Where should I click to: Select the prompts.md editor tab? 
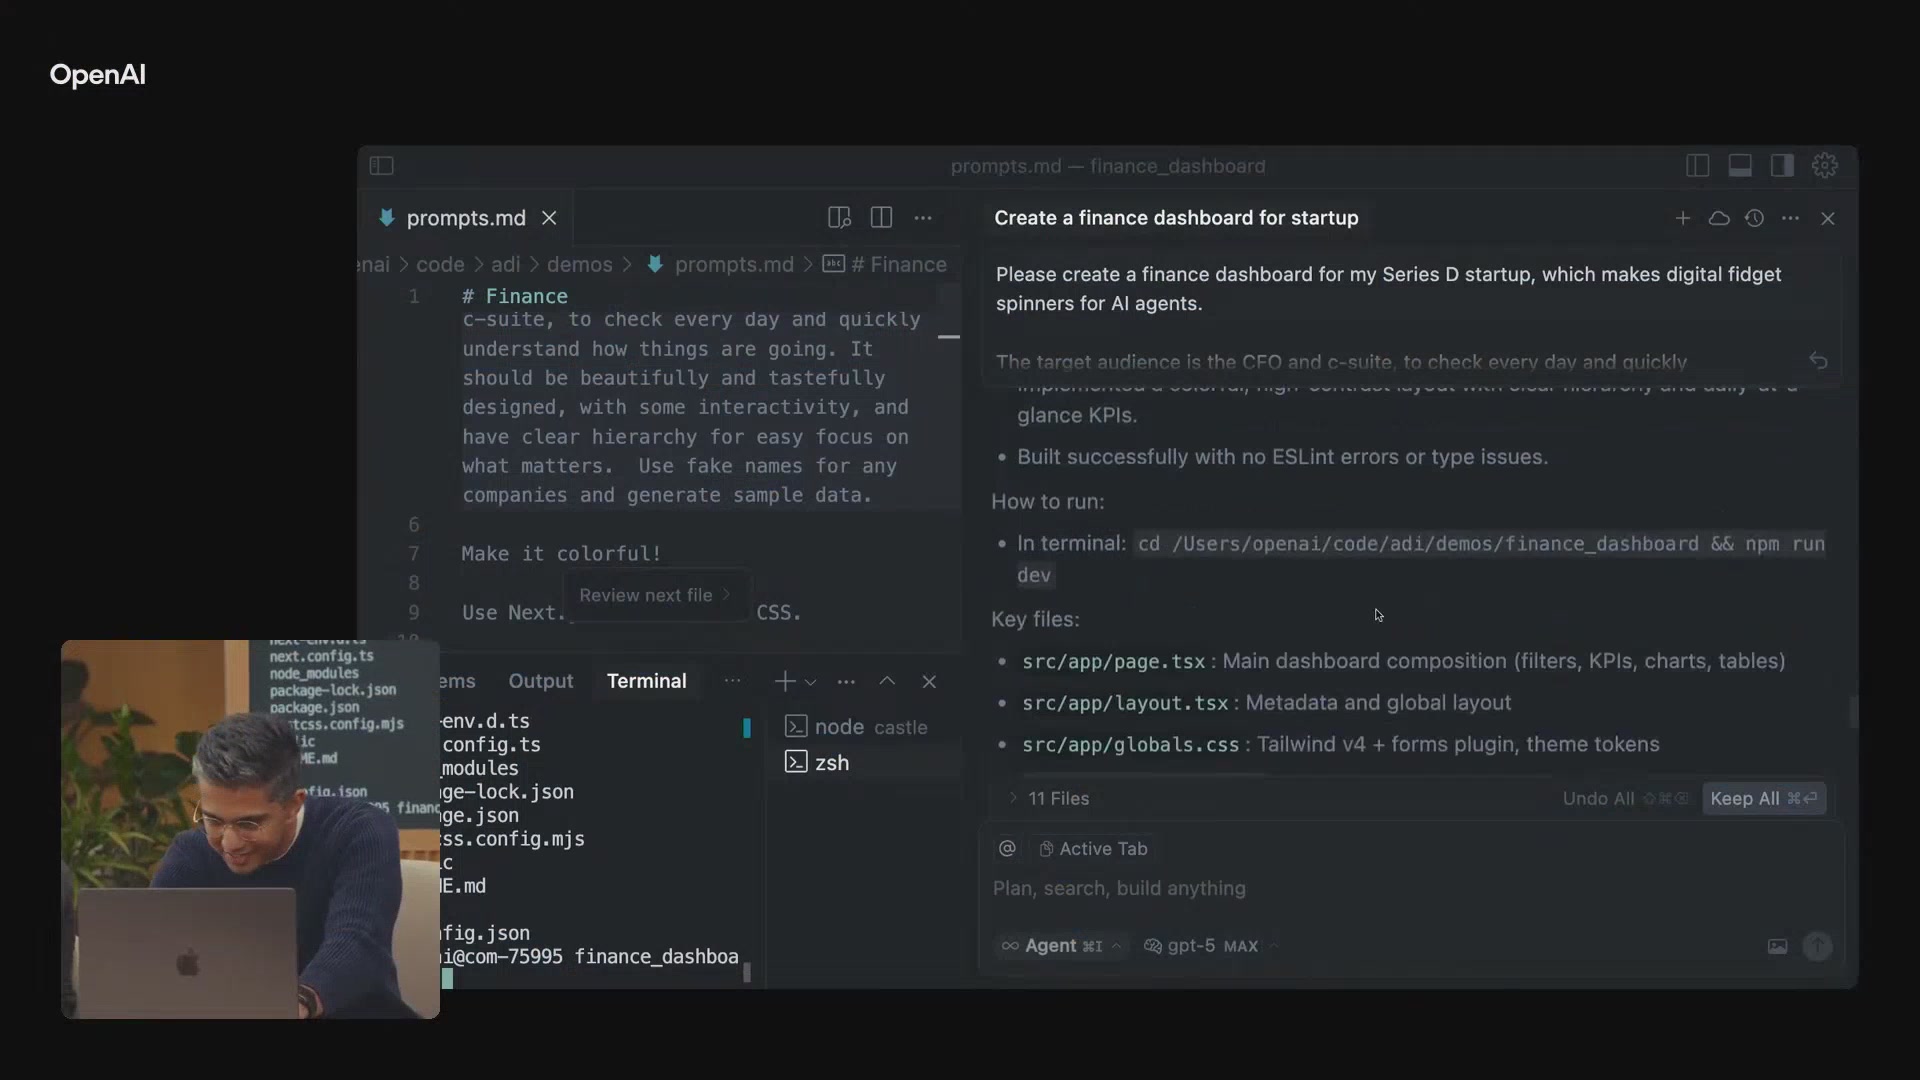click(465, 218)
